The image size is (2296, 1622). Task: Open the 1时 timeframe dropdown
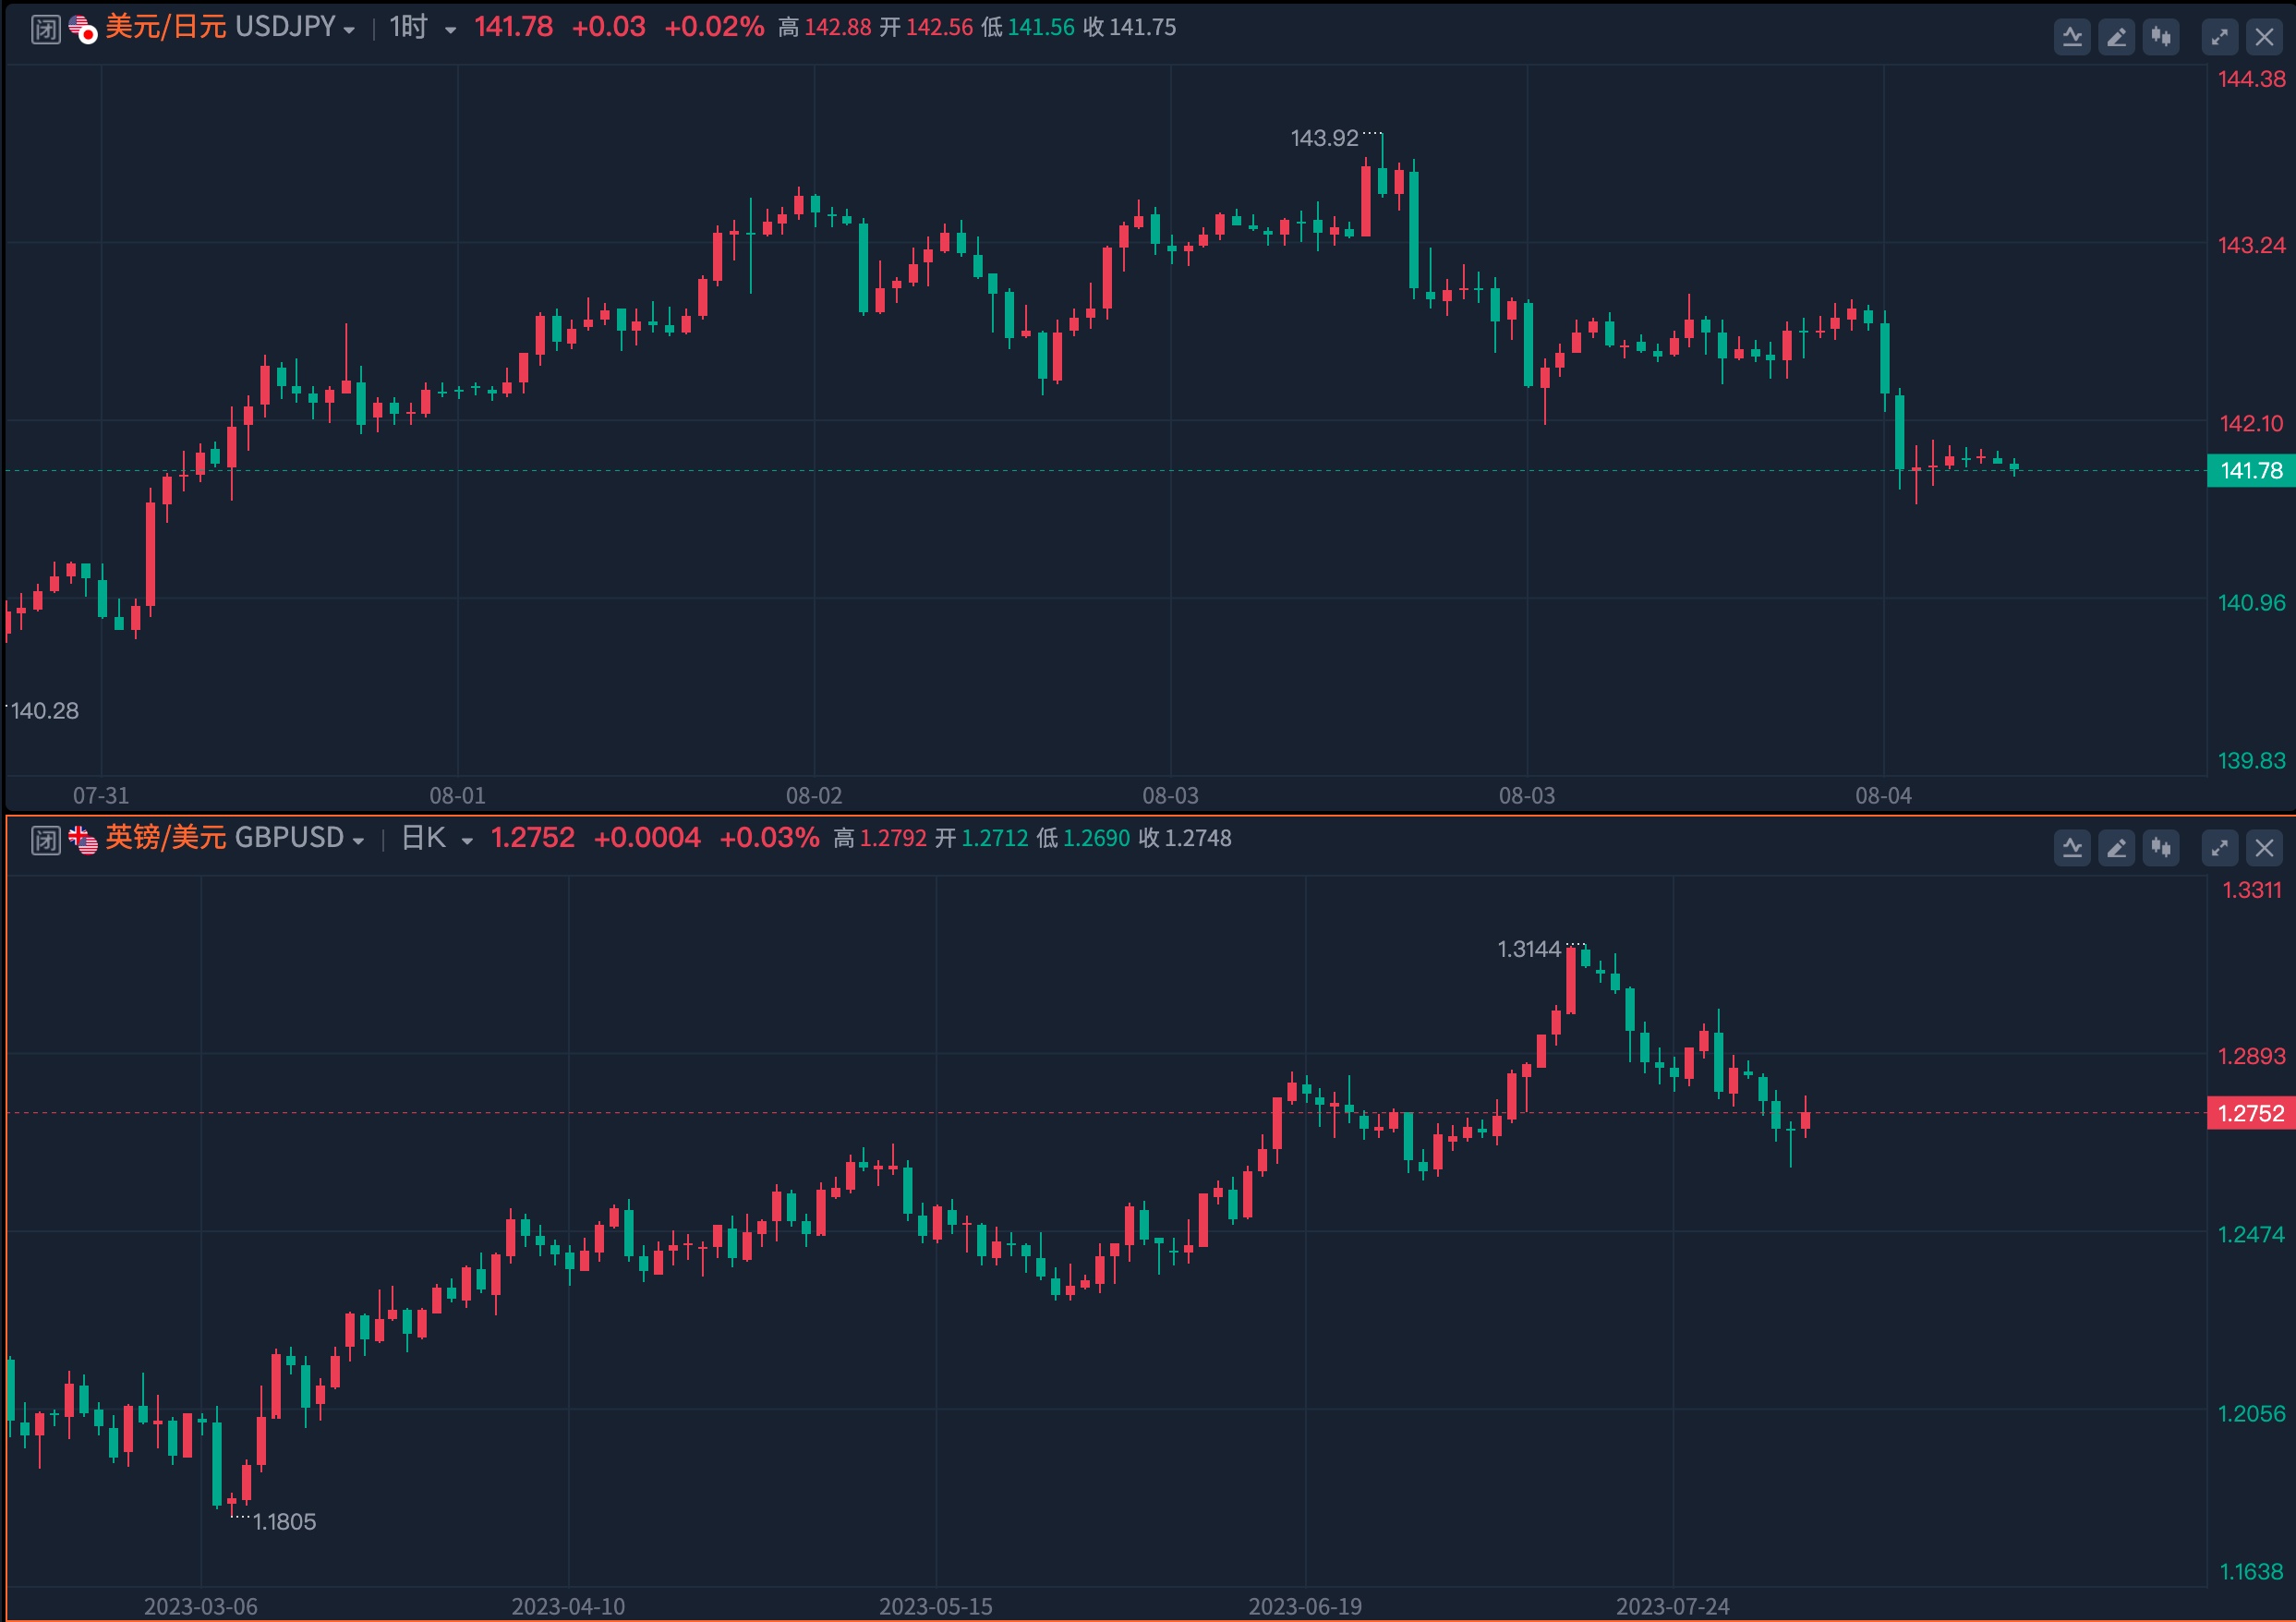point(450,30)
